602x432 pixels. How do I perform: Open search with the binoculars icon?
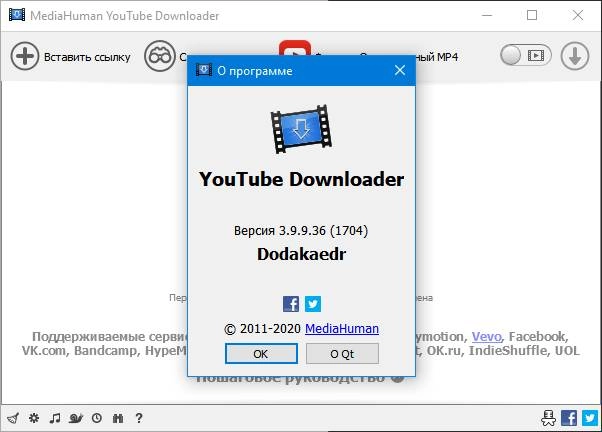[x=159, y=56]
